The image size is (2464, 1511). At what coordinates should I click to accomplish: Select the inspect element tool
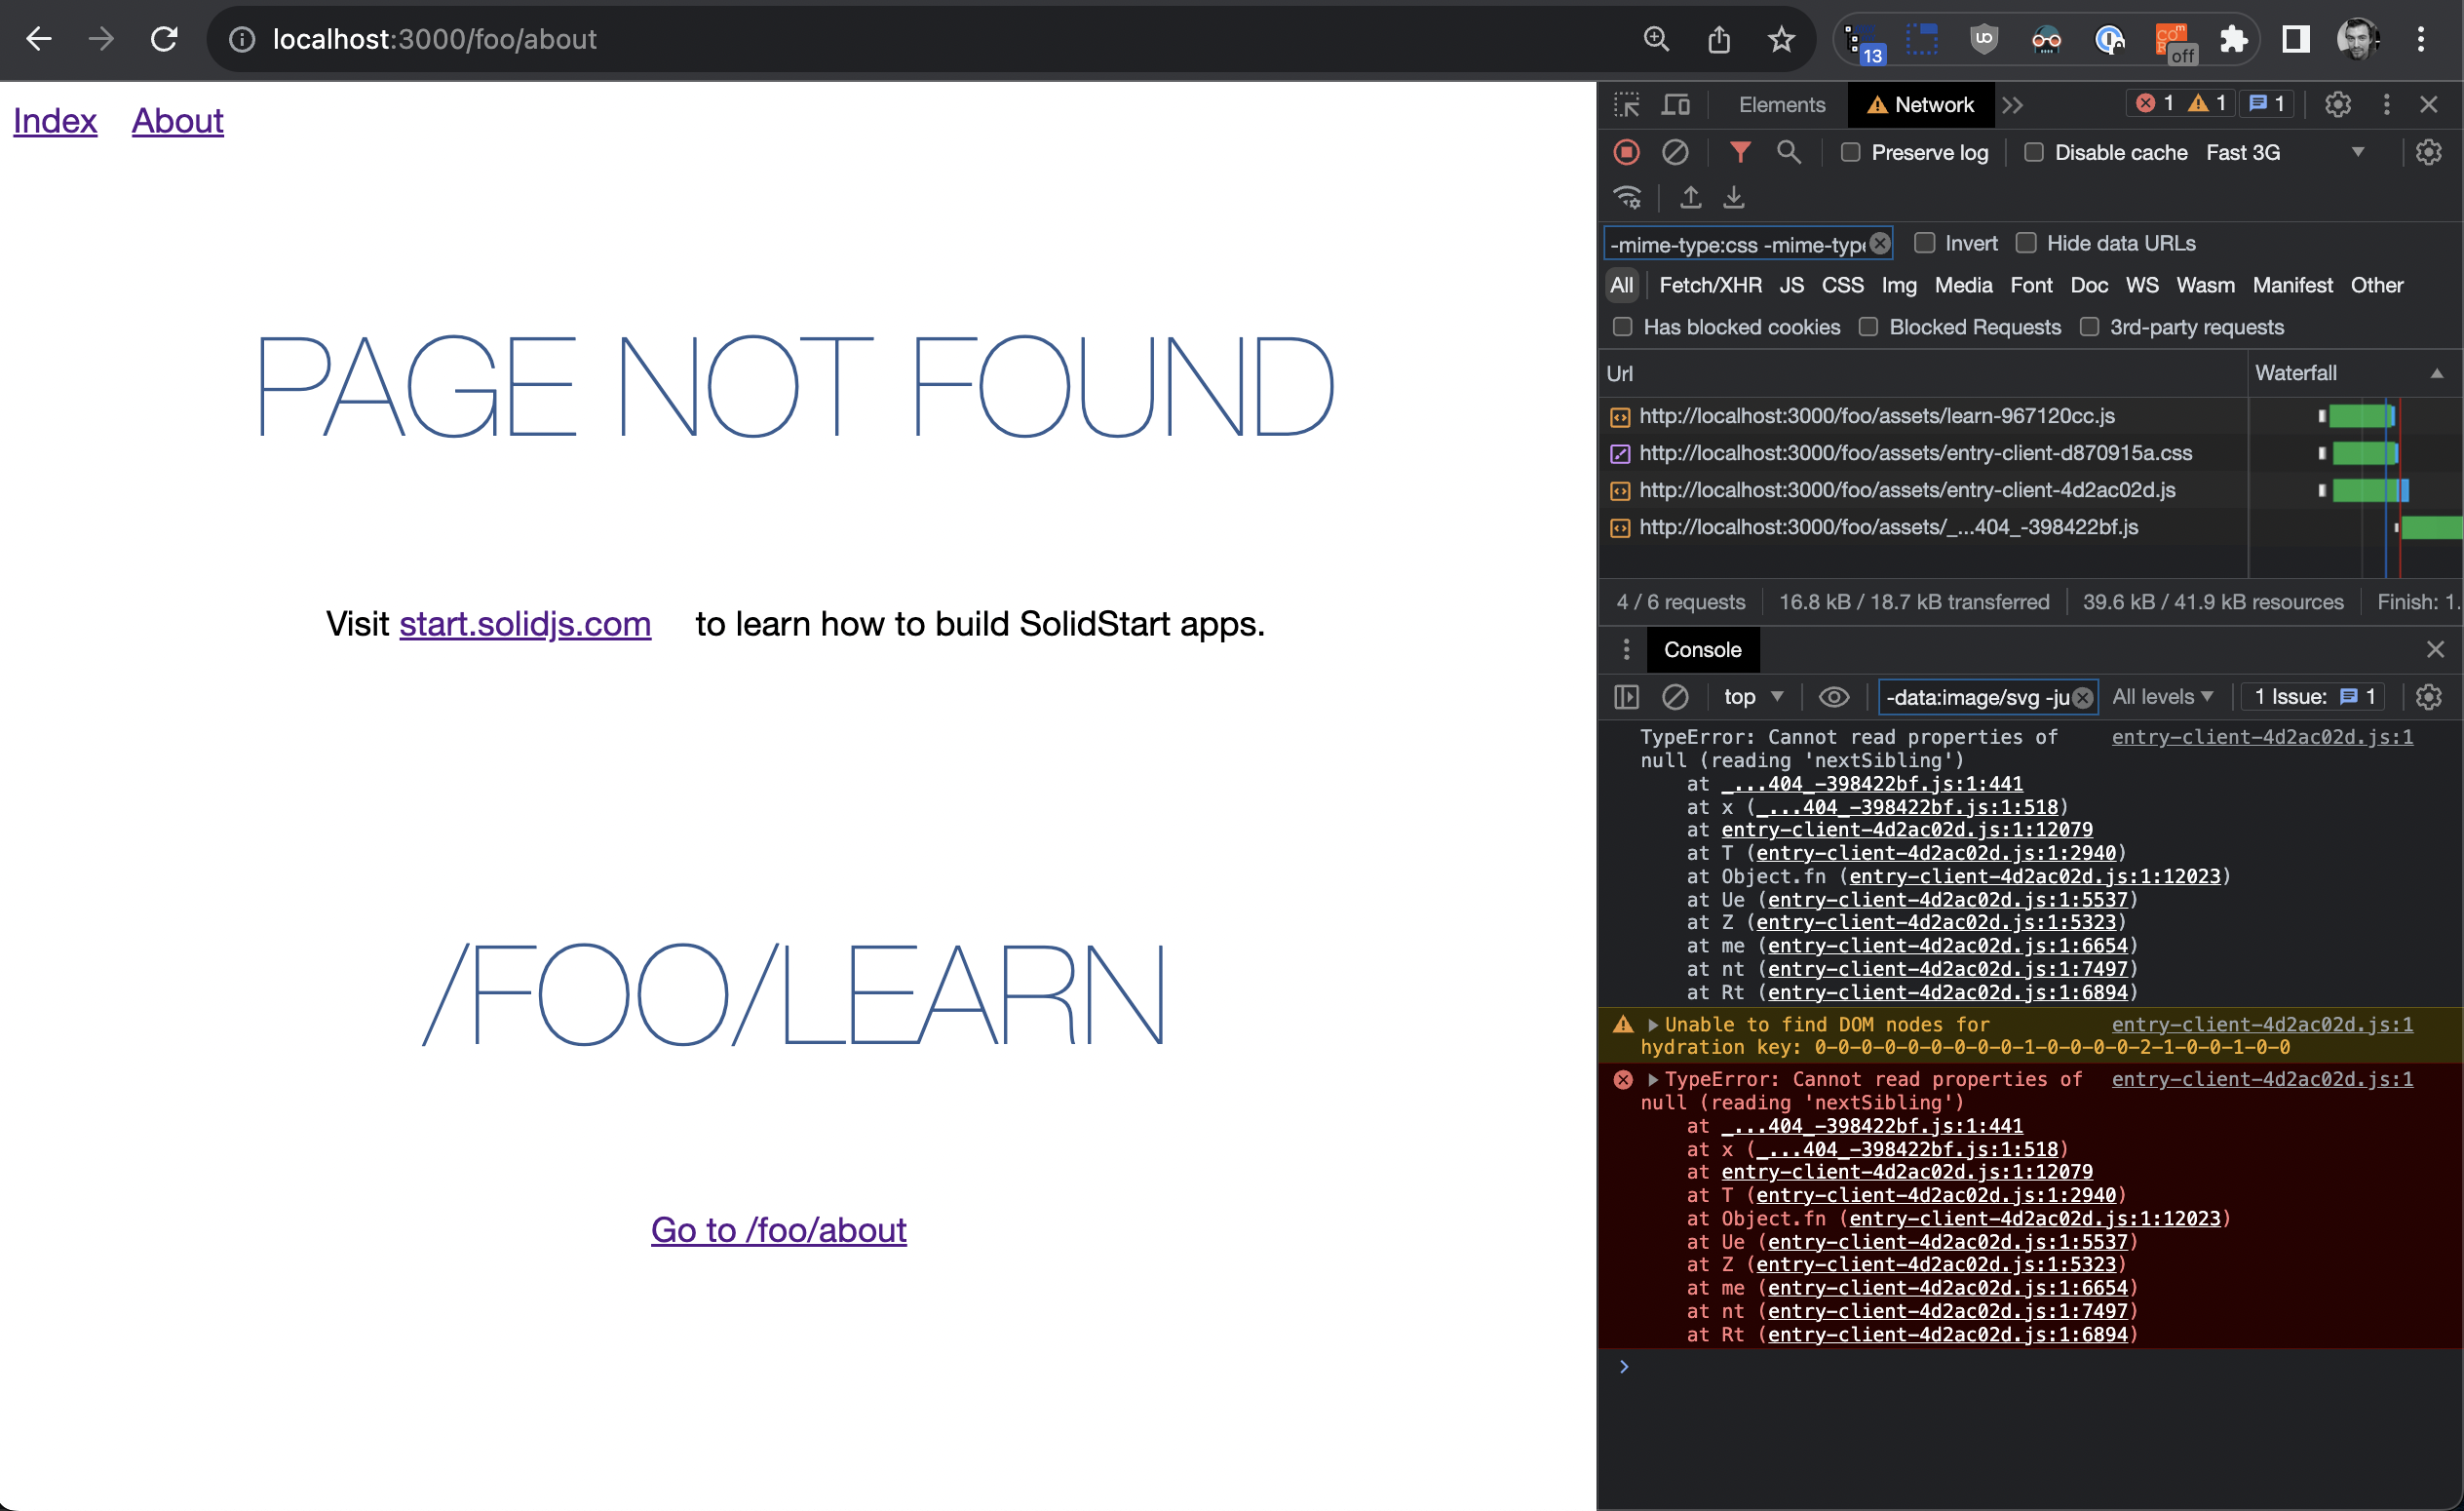[x=1627, y=104]
